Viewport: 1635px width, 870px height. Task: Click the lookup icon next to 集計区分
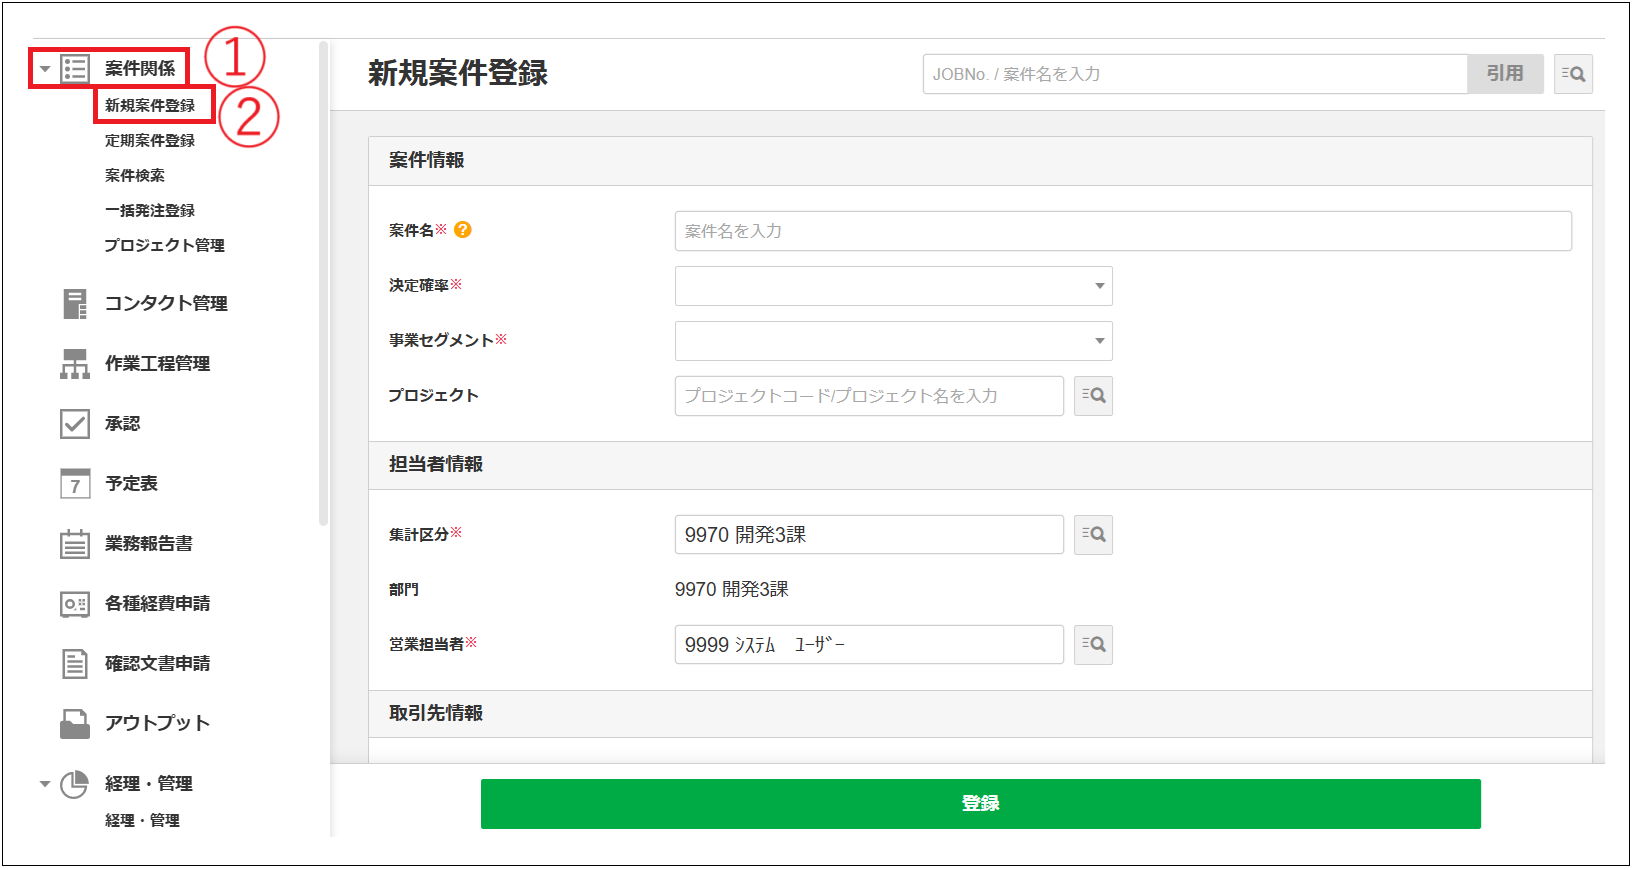tap(1093, 535)
